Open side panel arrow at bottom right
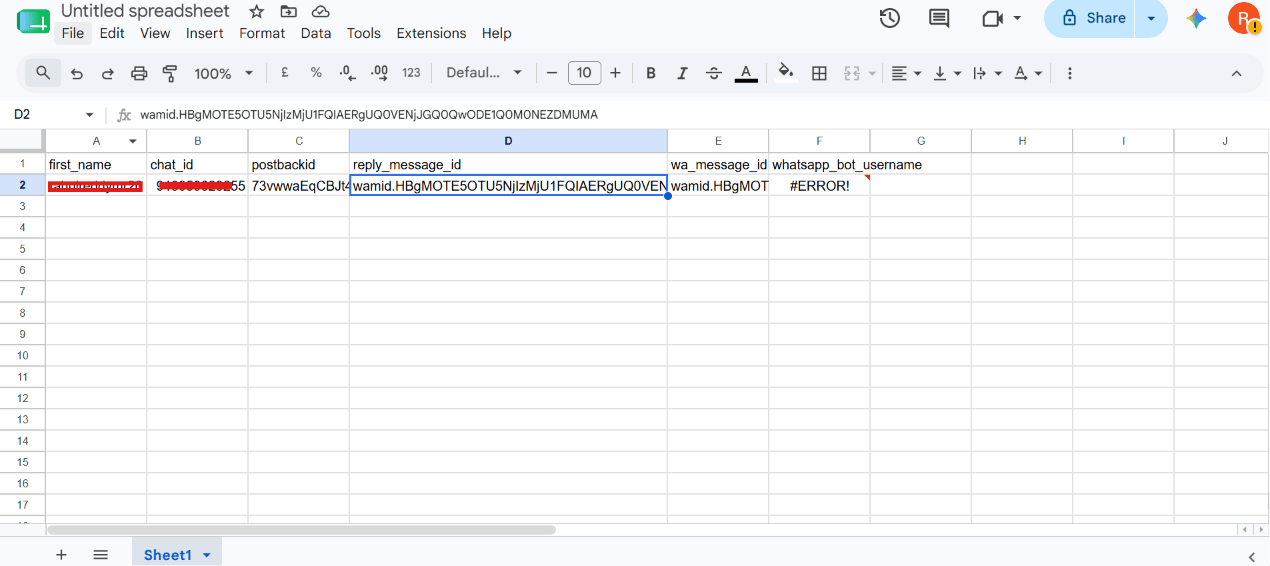1270x566 pixels. click(1252, 556)
